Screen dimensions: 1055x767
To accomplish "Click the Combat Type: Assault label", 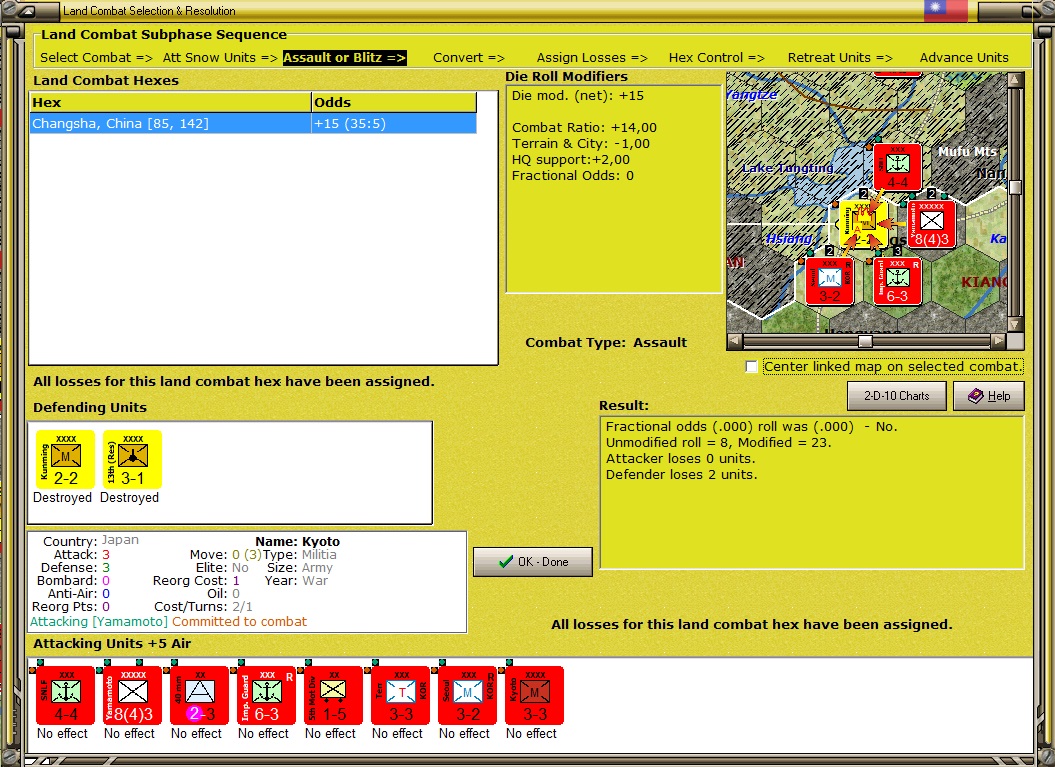I will tap(606, 342).
